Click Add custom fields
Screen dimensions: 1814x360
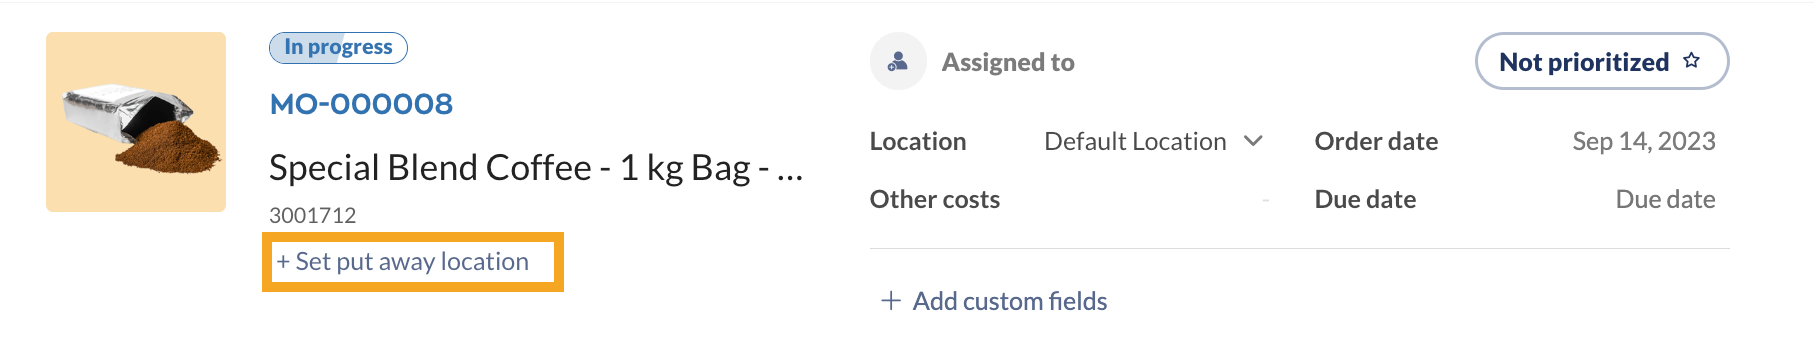click(1010, 301)
